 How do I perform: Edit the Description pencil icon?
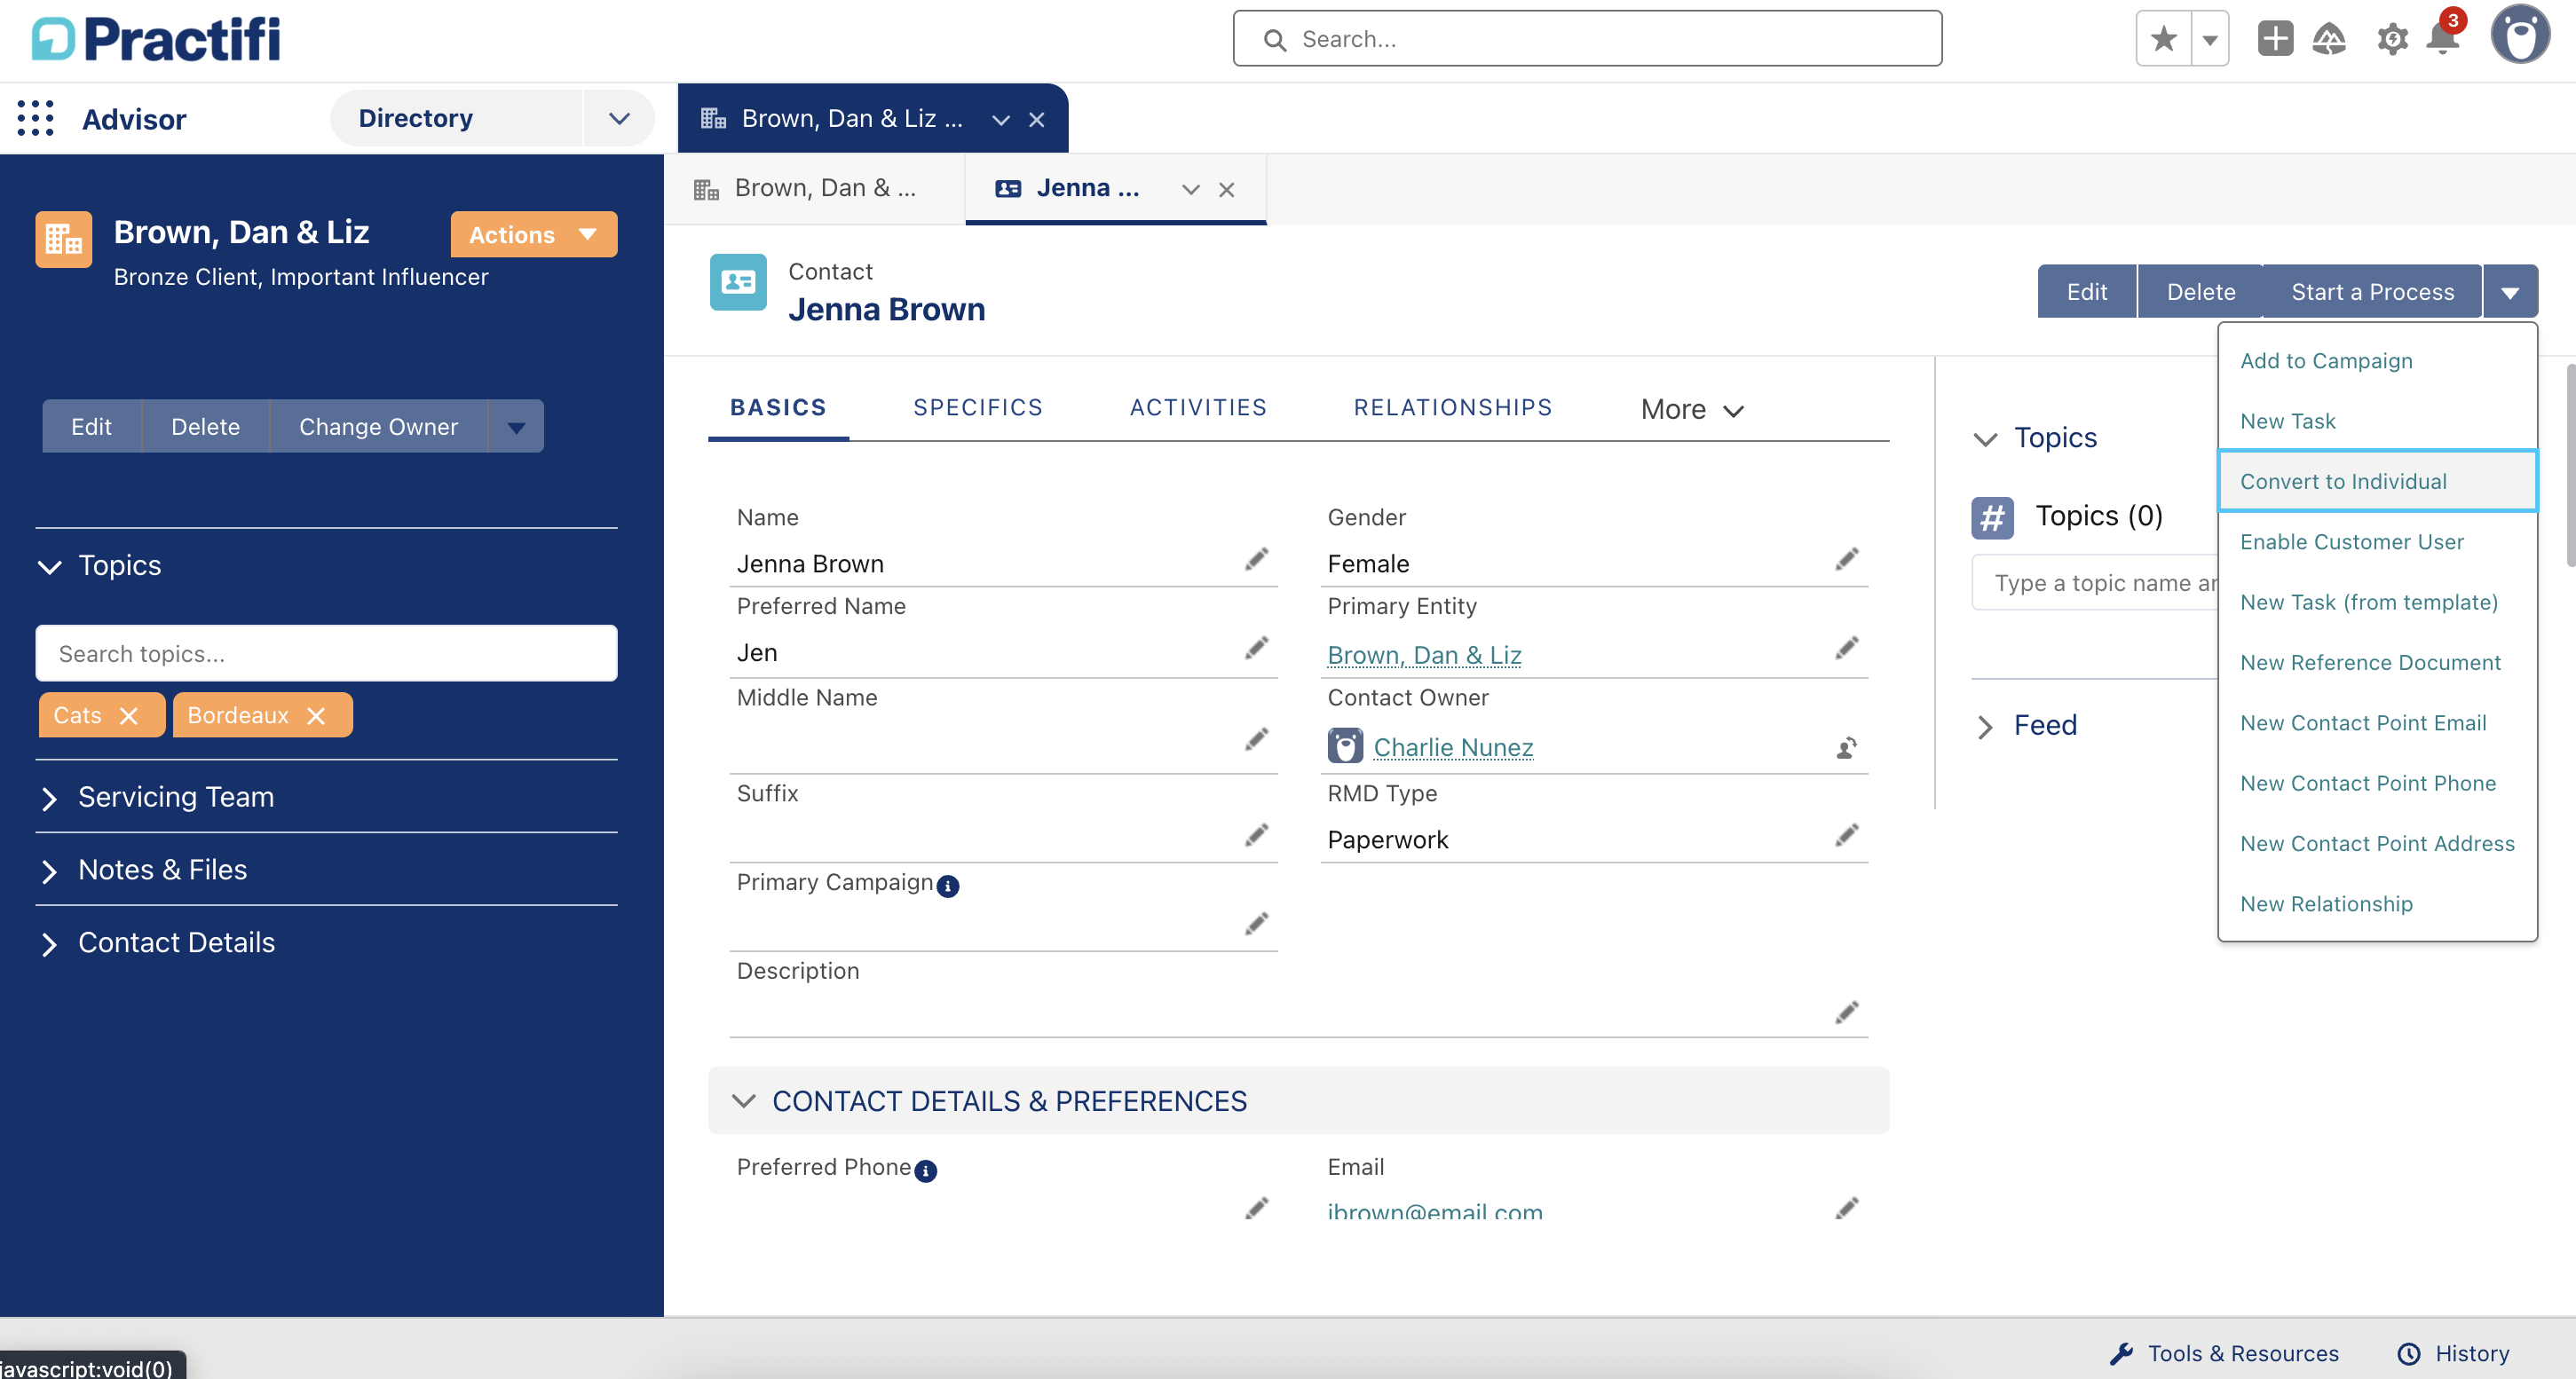click(x=1847, y=1012)
